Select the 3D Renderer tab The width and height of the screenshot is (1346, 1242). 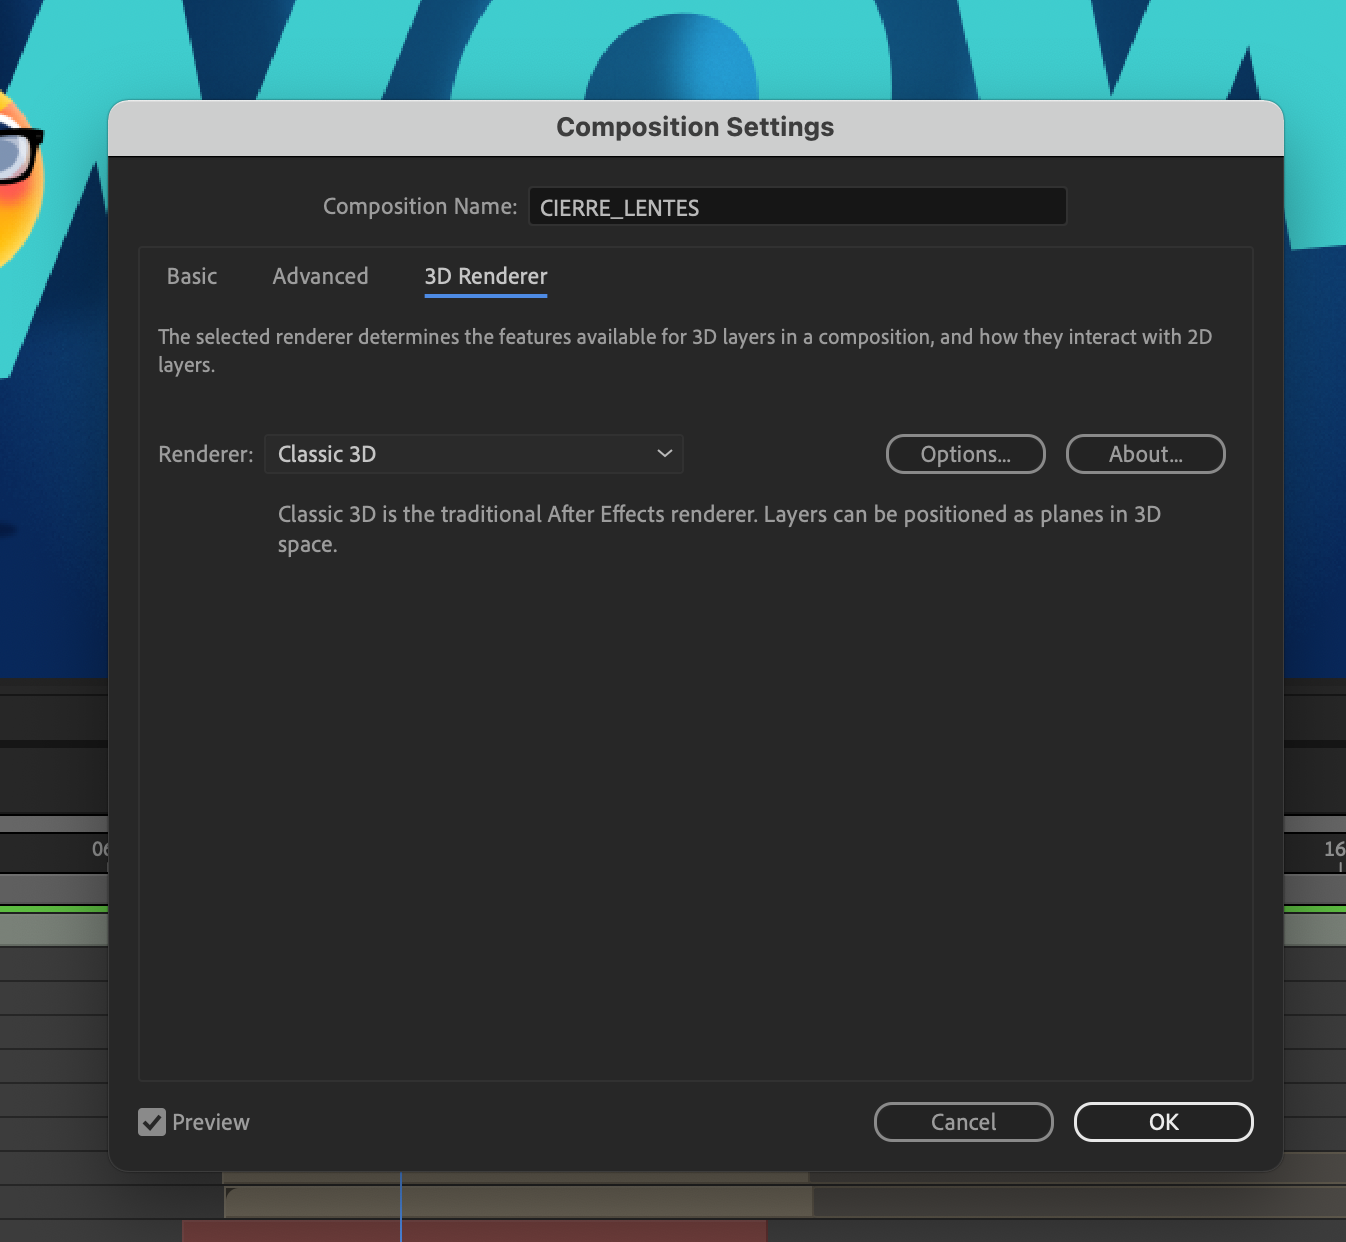485,276
